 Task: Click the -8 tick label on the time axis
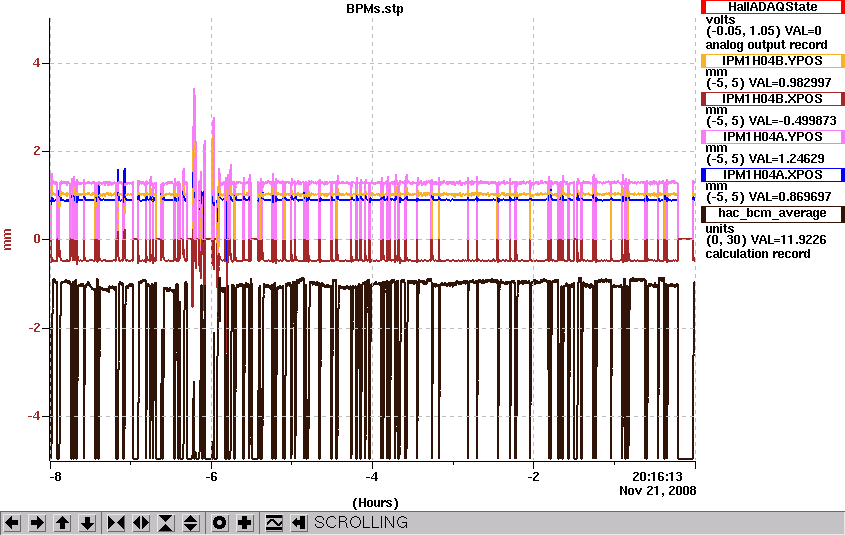[55, 477]
